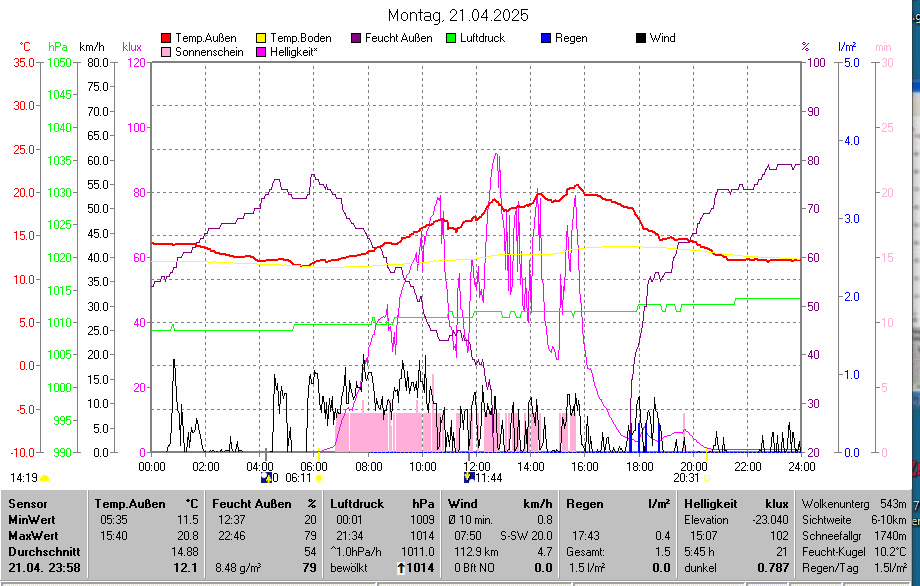Click the sunset icon beside 20:31
This screenshot has height=586, width=920.
pos(707,478)
